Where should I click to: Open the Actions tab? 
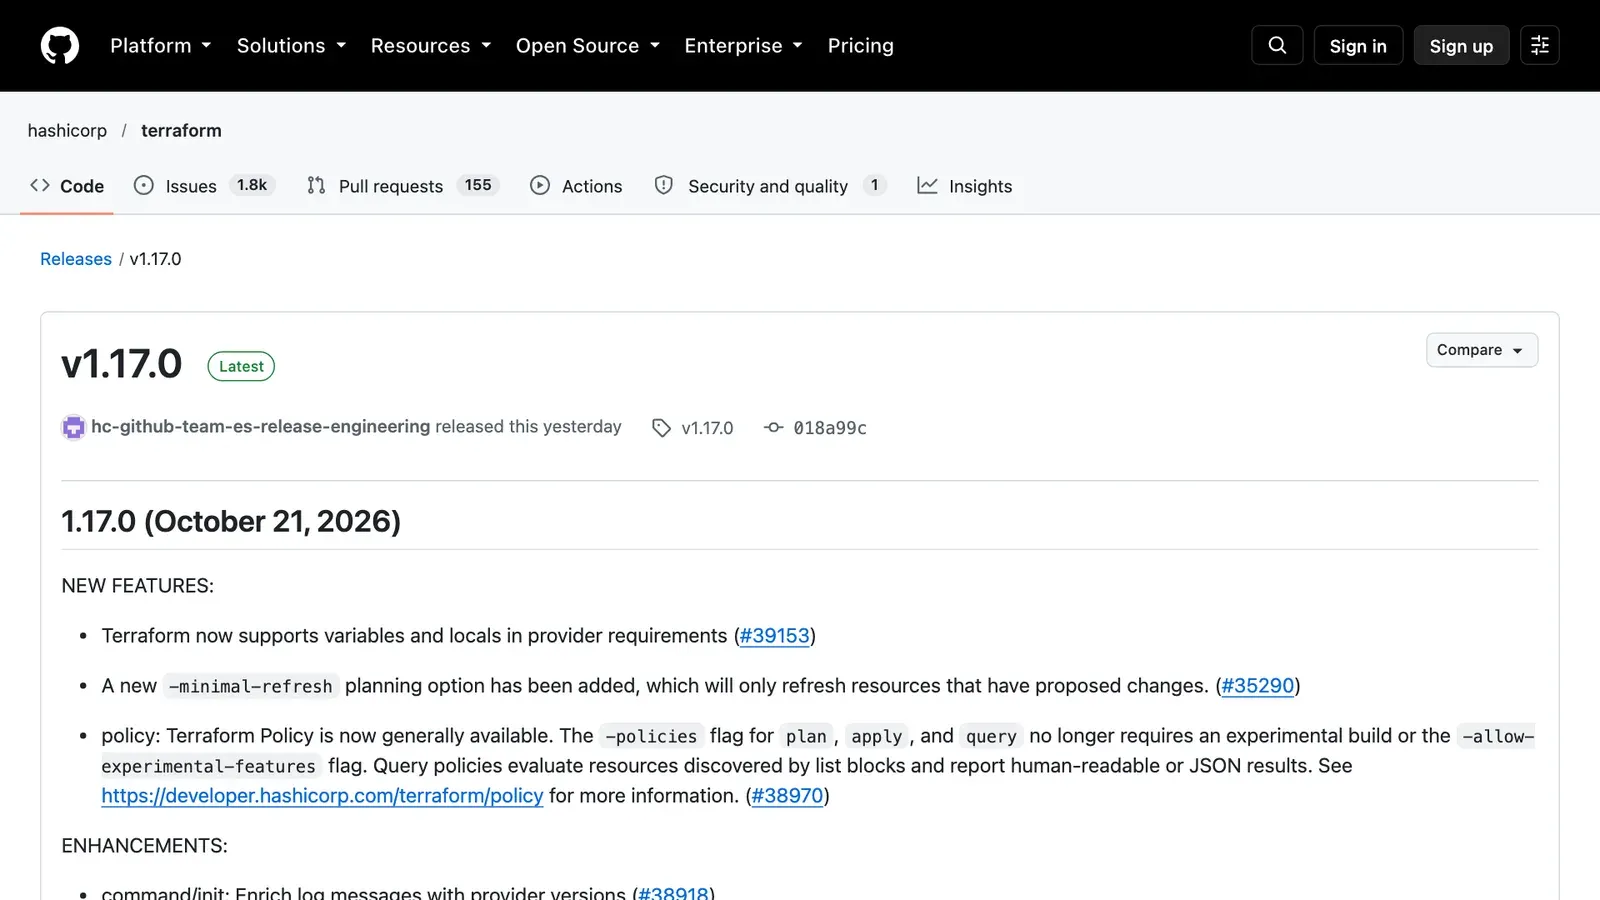(x=576, y=186)
